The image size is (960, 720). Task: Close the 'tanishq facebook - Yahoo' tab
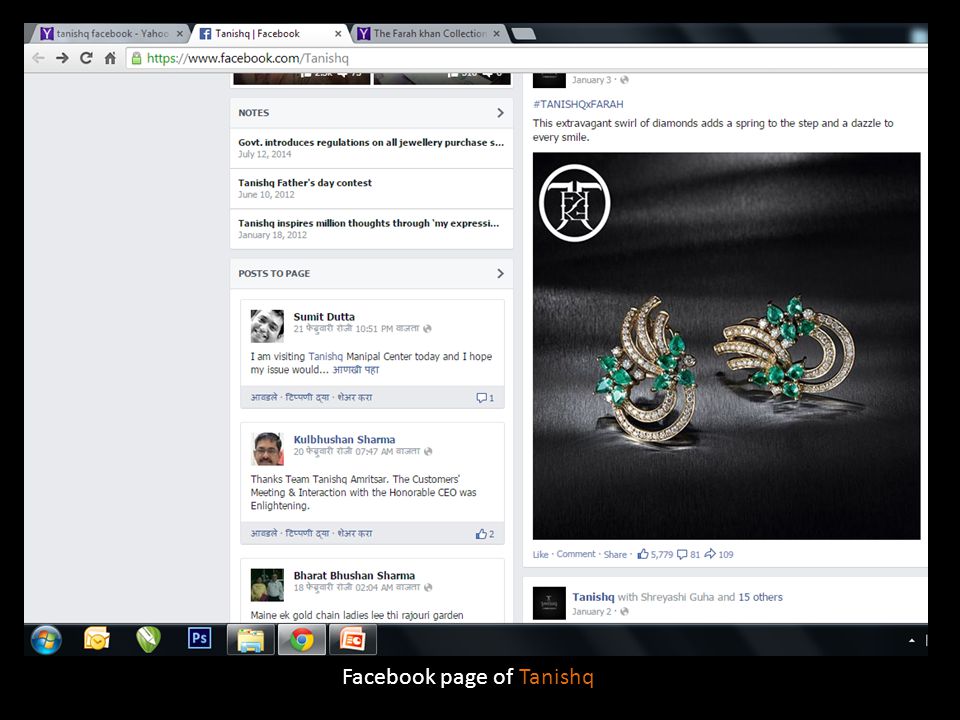coord(179,34)
